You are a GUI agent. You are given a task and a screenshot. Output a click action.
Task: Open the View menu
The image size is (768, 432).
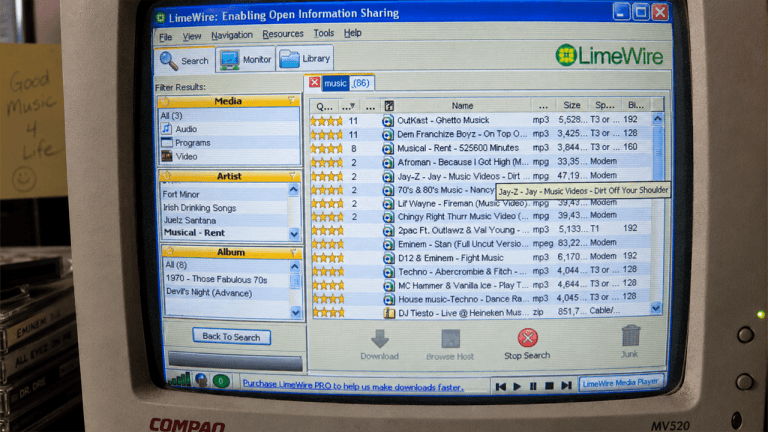click(x=192, y=36)
